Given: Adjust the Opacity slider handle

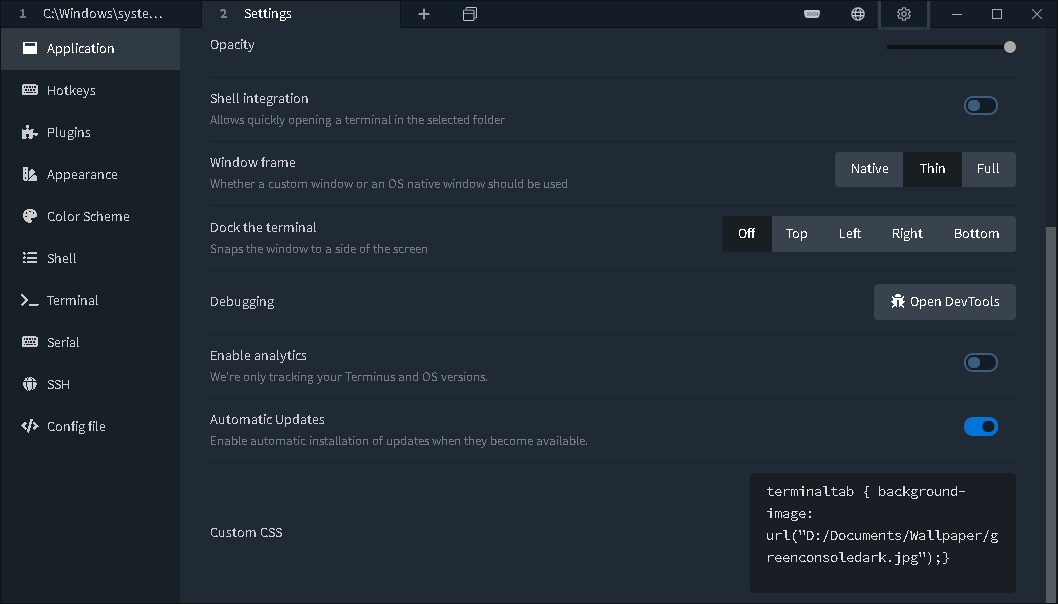Looking at the screenshot, I should click(1009, 46).
